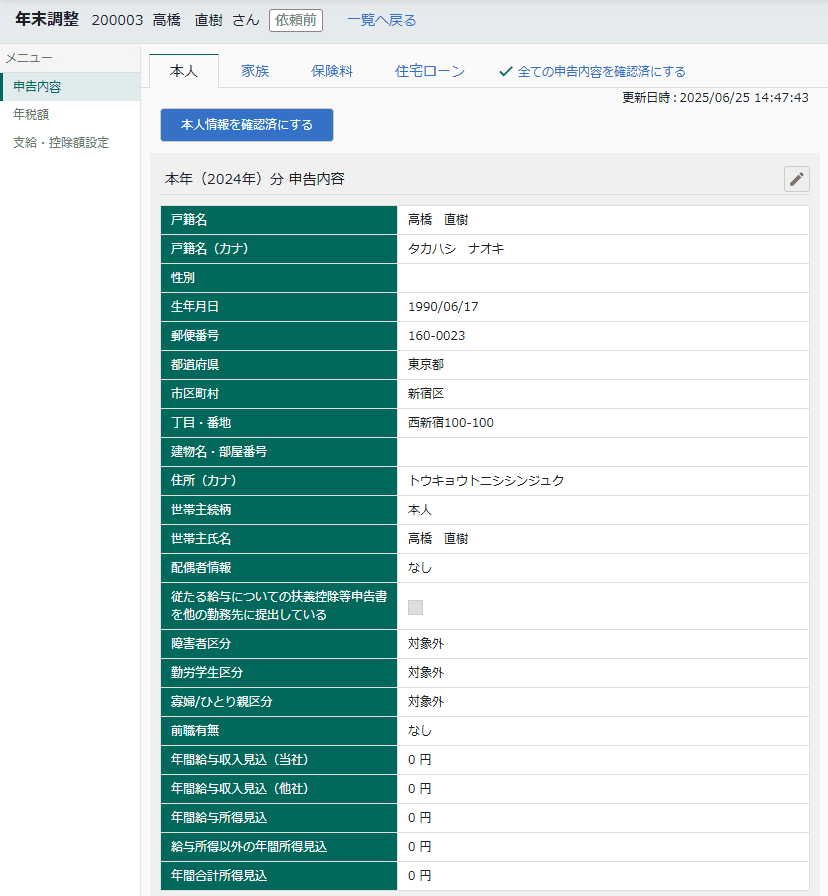Click checkmark beside 全ての申告内容を確認済にする
Image resolution: width=828 pixels, height=896 pixels.
[x=505, y=71]
